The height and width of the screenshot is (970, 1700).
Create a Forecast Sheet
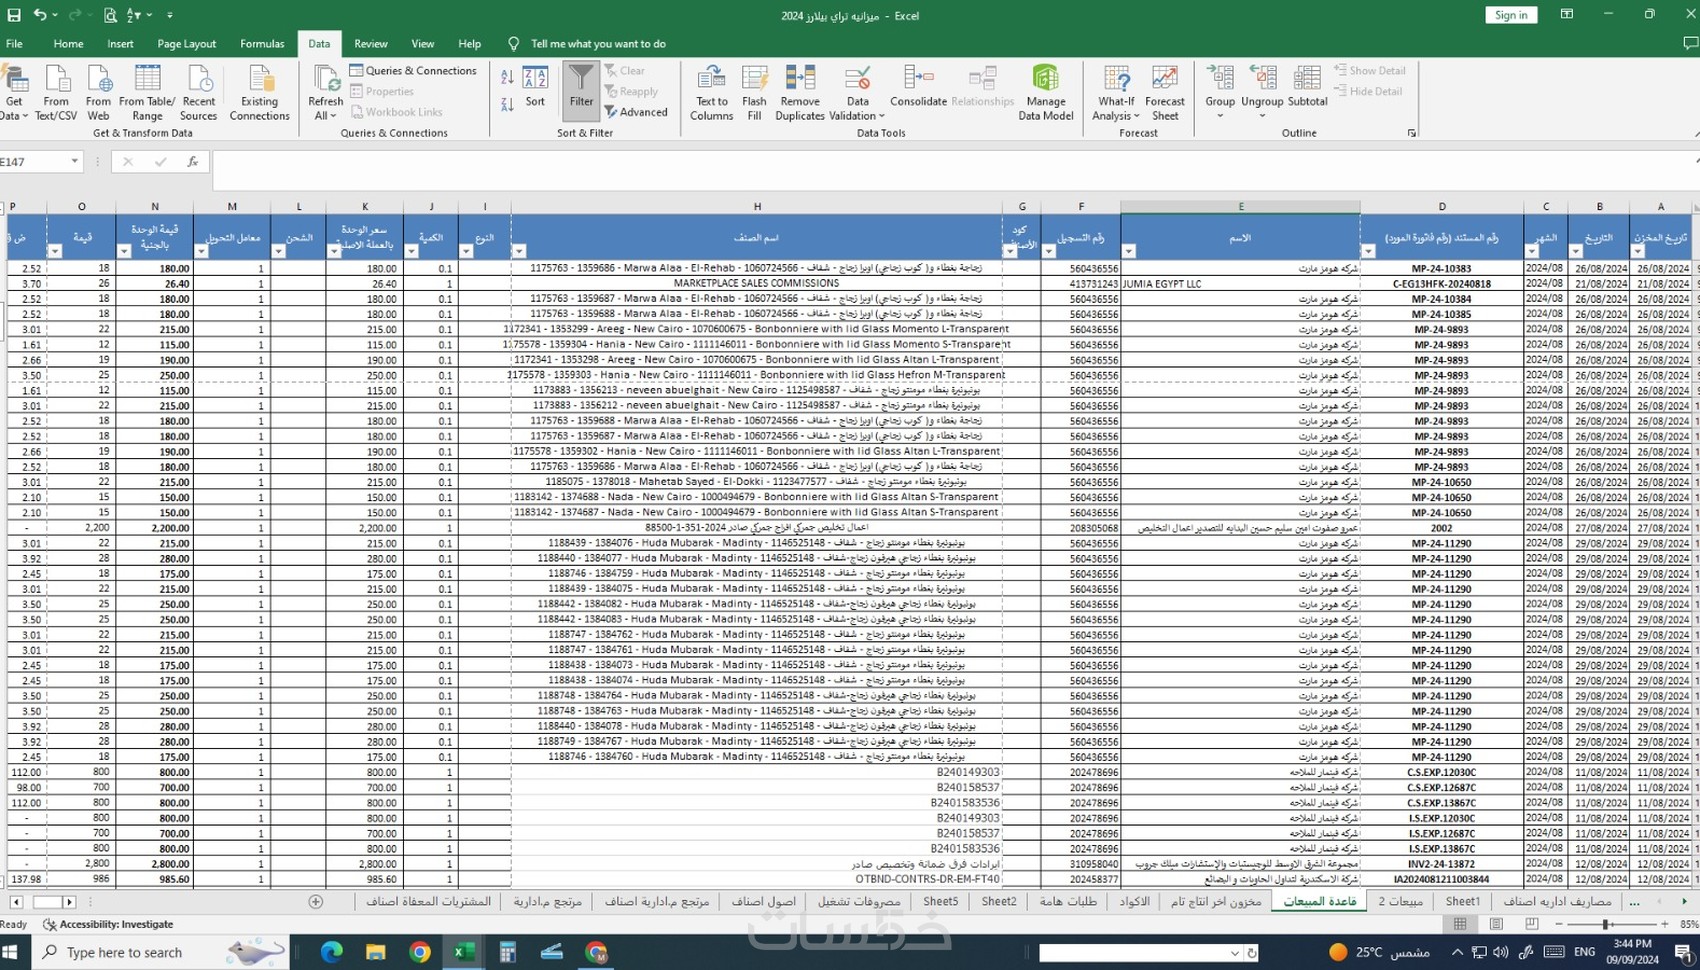click(x=1165, y=93)
